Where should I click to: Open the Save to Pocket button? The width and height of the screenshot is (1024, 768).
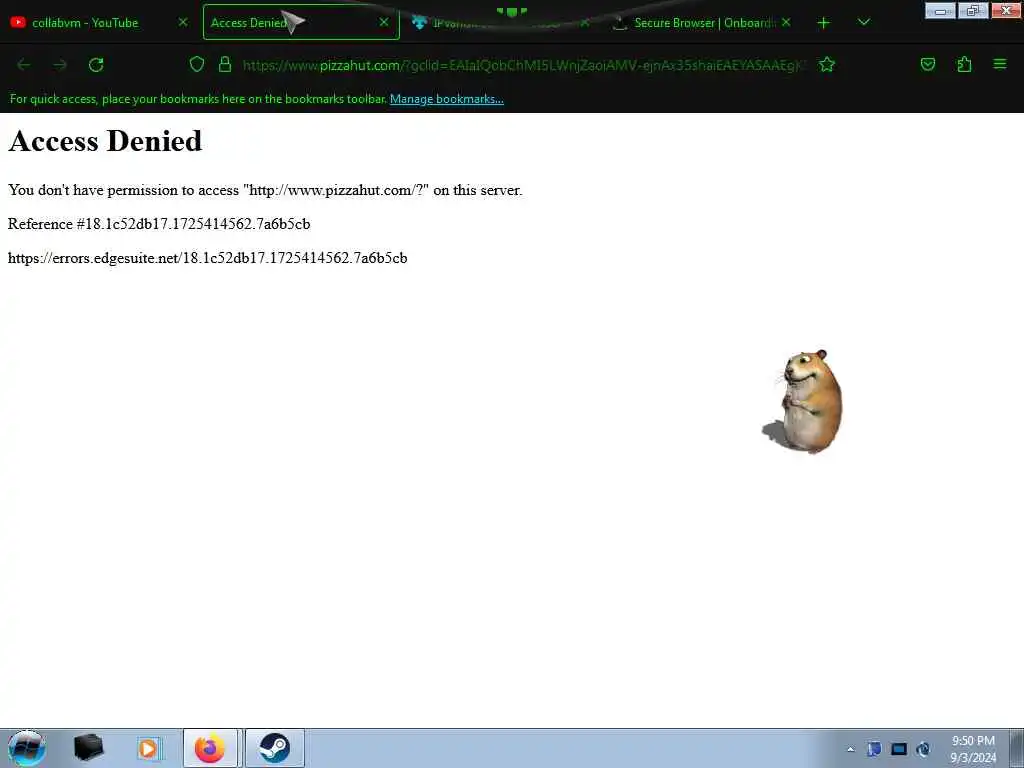[928, 65]
